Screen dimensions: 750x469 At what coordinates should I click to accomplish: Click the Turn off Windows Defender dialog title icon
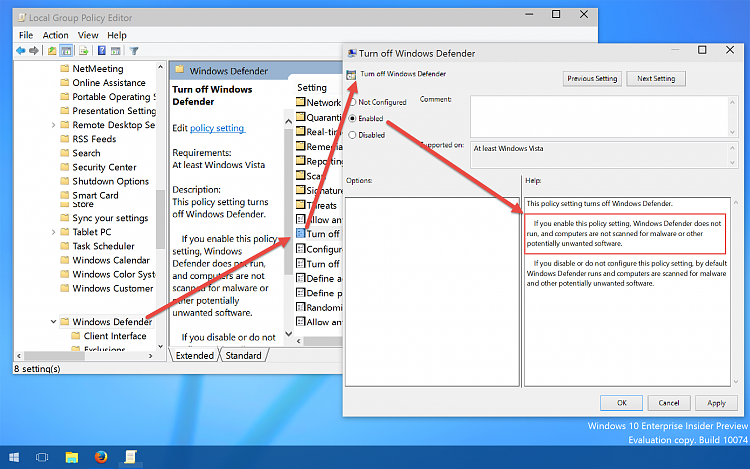tap(352, 53)
